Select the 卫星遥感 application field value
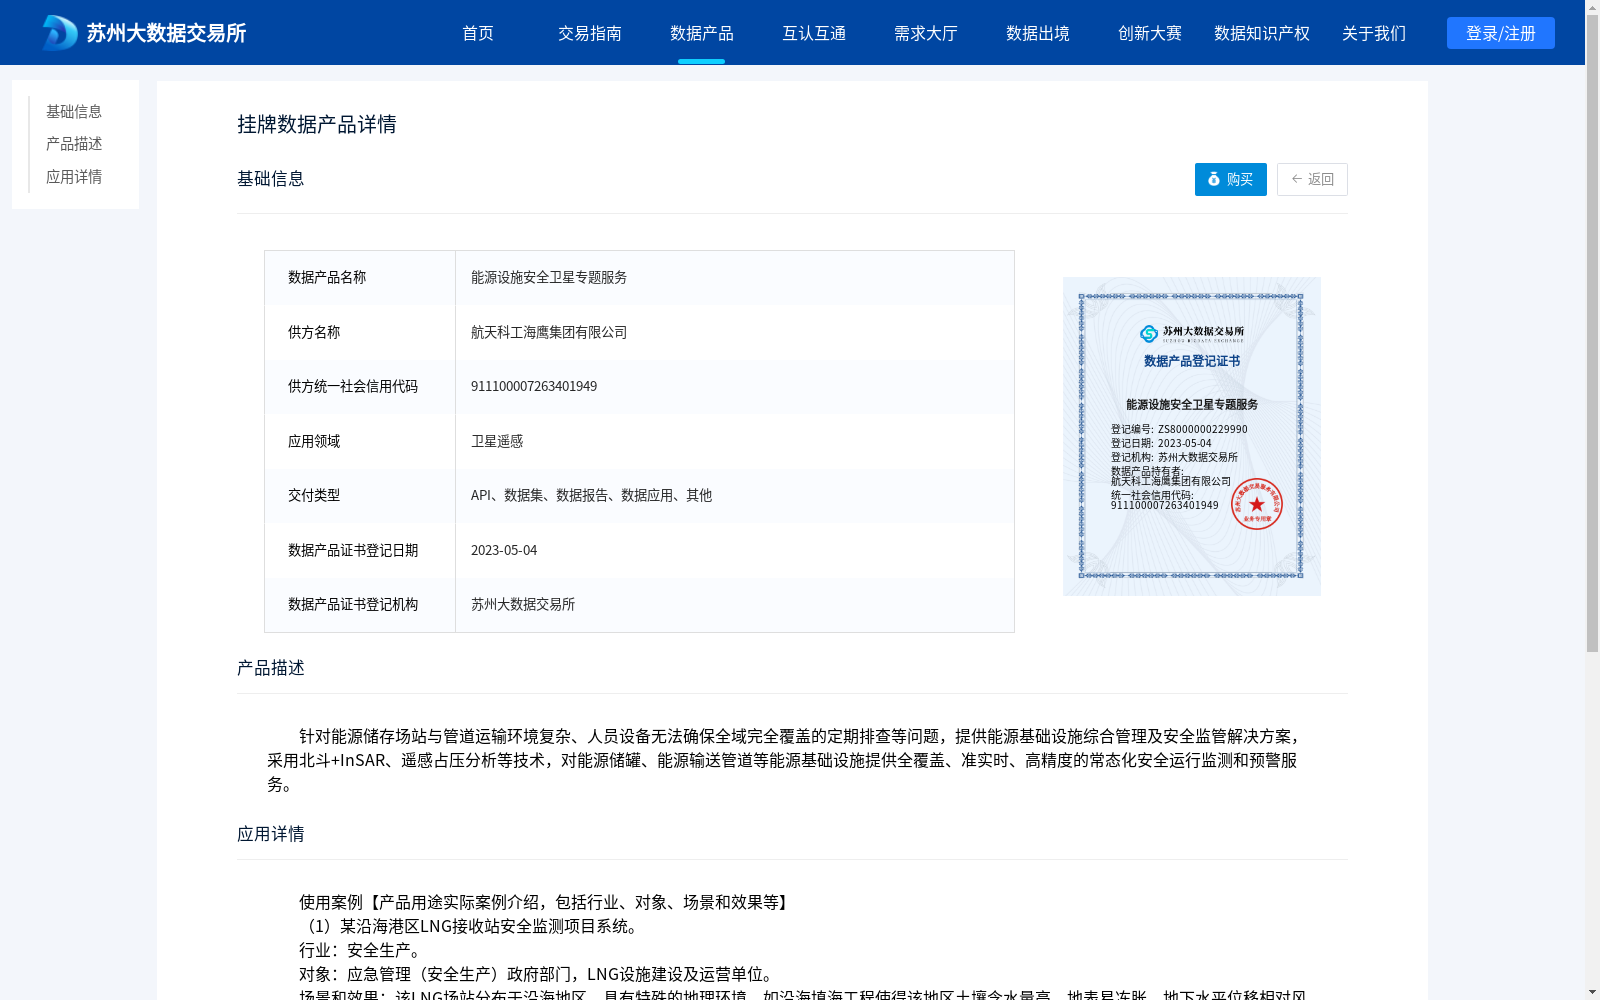The height and width of the screenshot is (1000, 1600). point(497,441)
